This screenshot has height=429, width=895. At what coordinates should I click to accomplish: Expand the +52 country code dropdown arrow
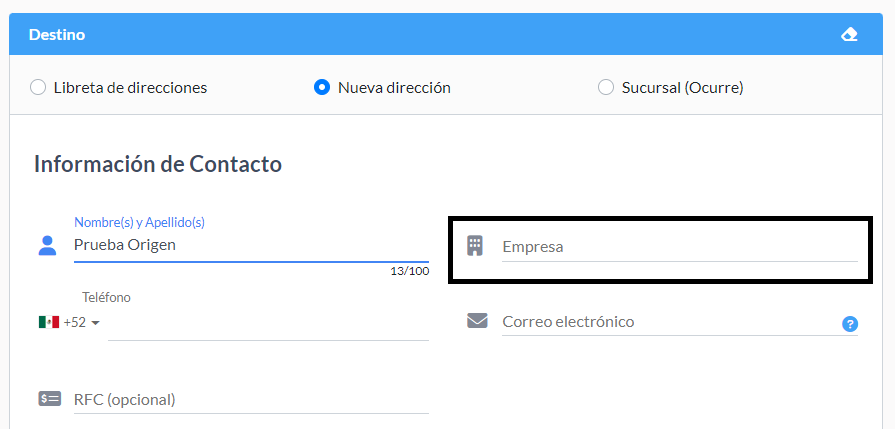95,323
